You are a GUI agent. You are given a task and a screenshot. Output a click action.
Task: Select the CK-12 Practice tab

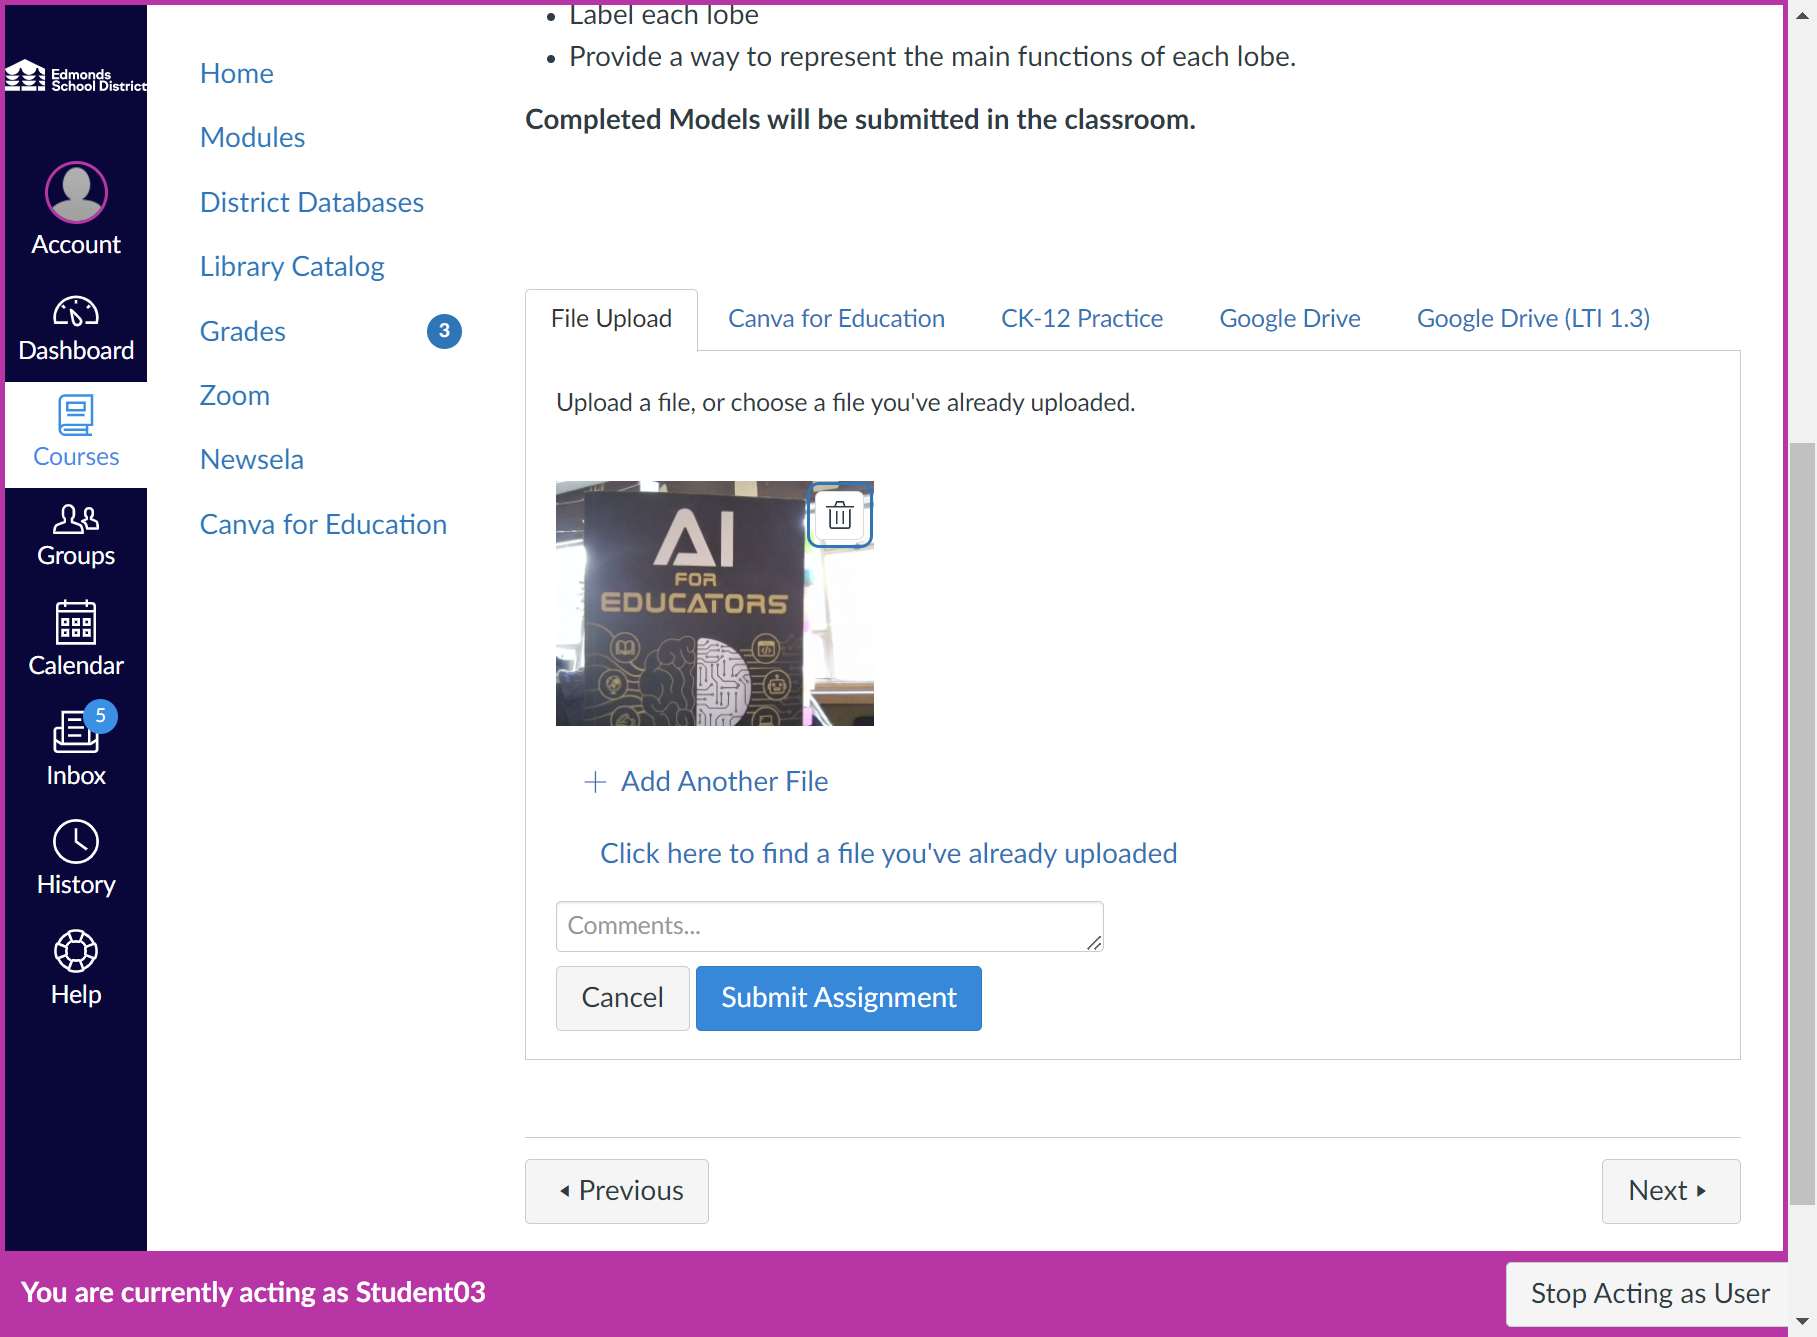click(x=1082, y=319)
